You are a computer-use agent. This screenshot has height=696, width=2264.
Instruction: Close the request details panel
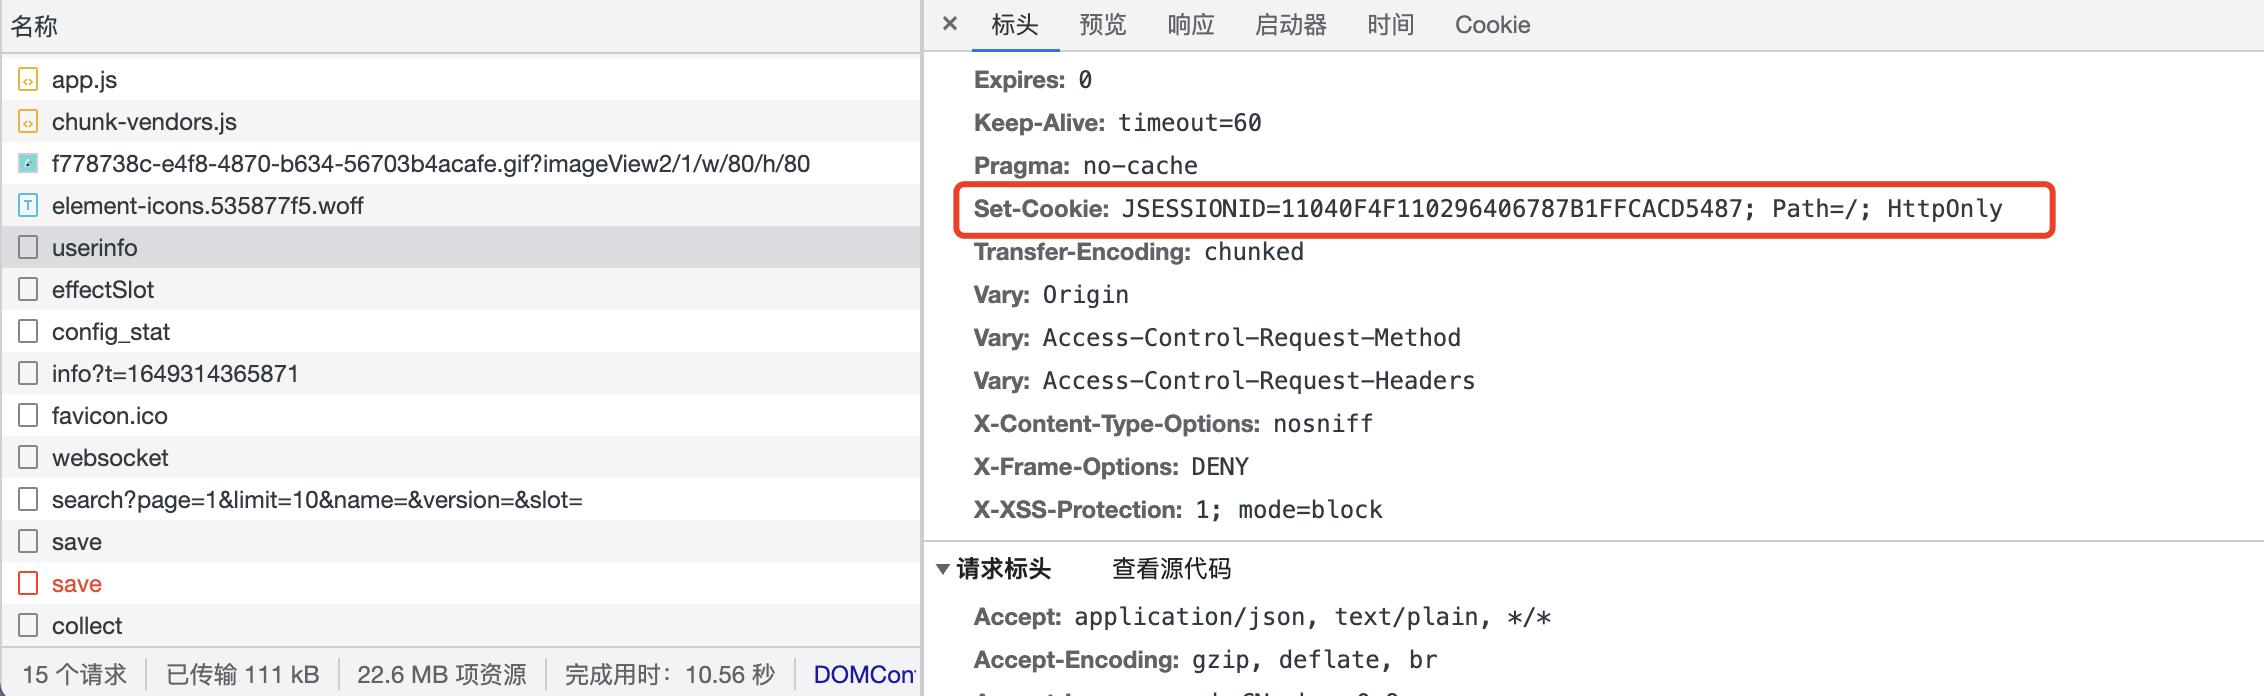click(x=950, y=24)
